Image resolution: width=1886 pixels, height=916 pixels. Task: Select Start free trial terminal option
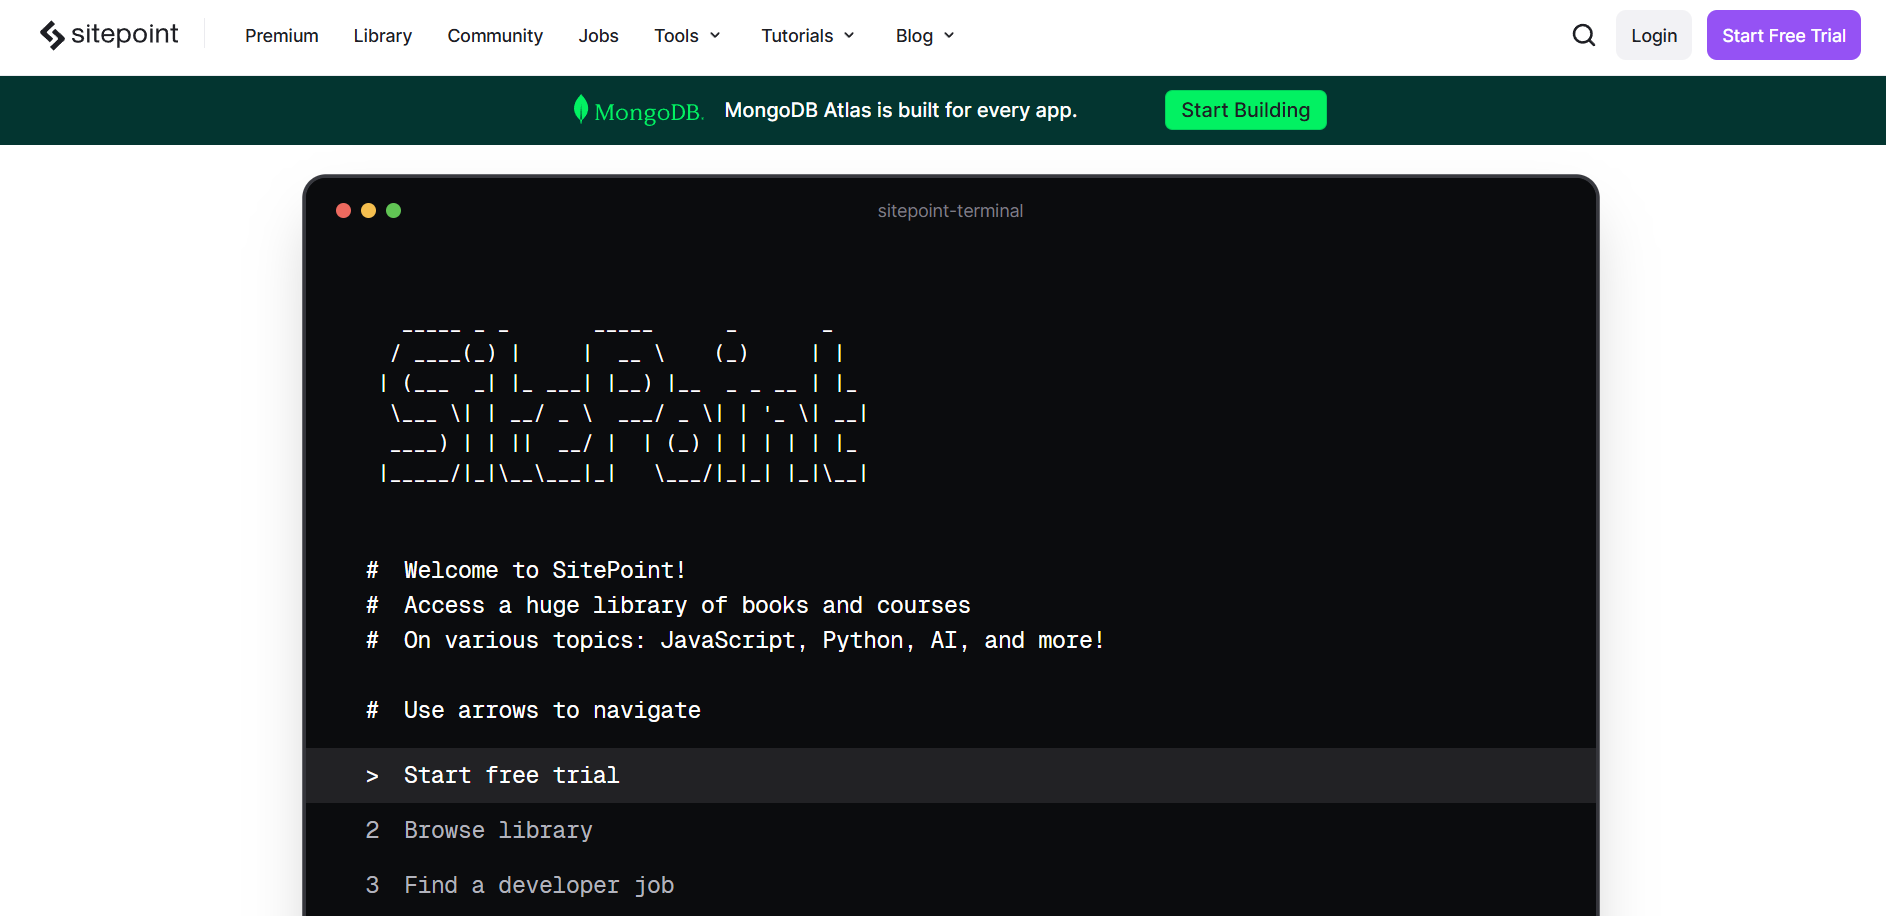click(950, 775)
